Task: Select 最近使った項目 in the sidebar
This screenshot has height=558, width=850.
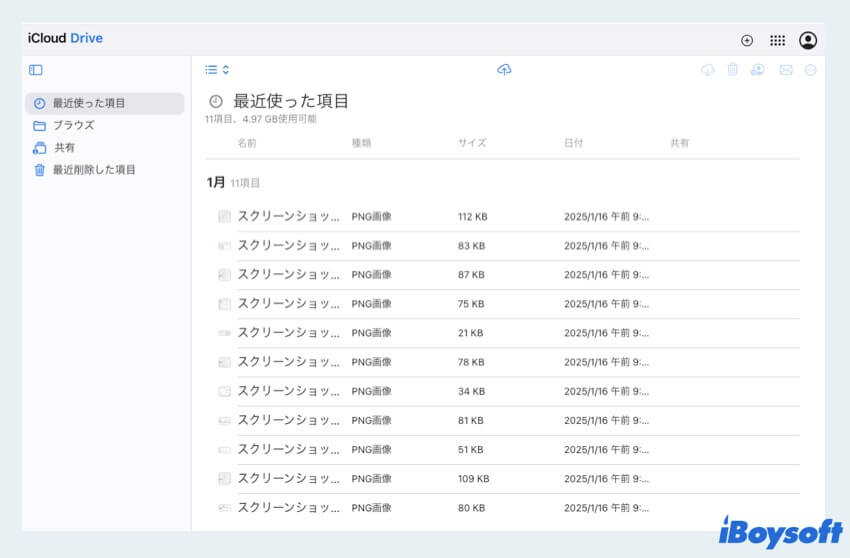Action: click(x=89, y=103)
